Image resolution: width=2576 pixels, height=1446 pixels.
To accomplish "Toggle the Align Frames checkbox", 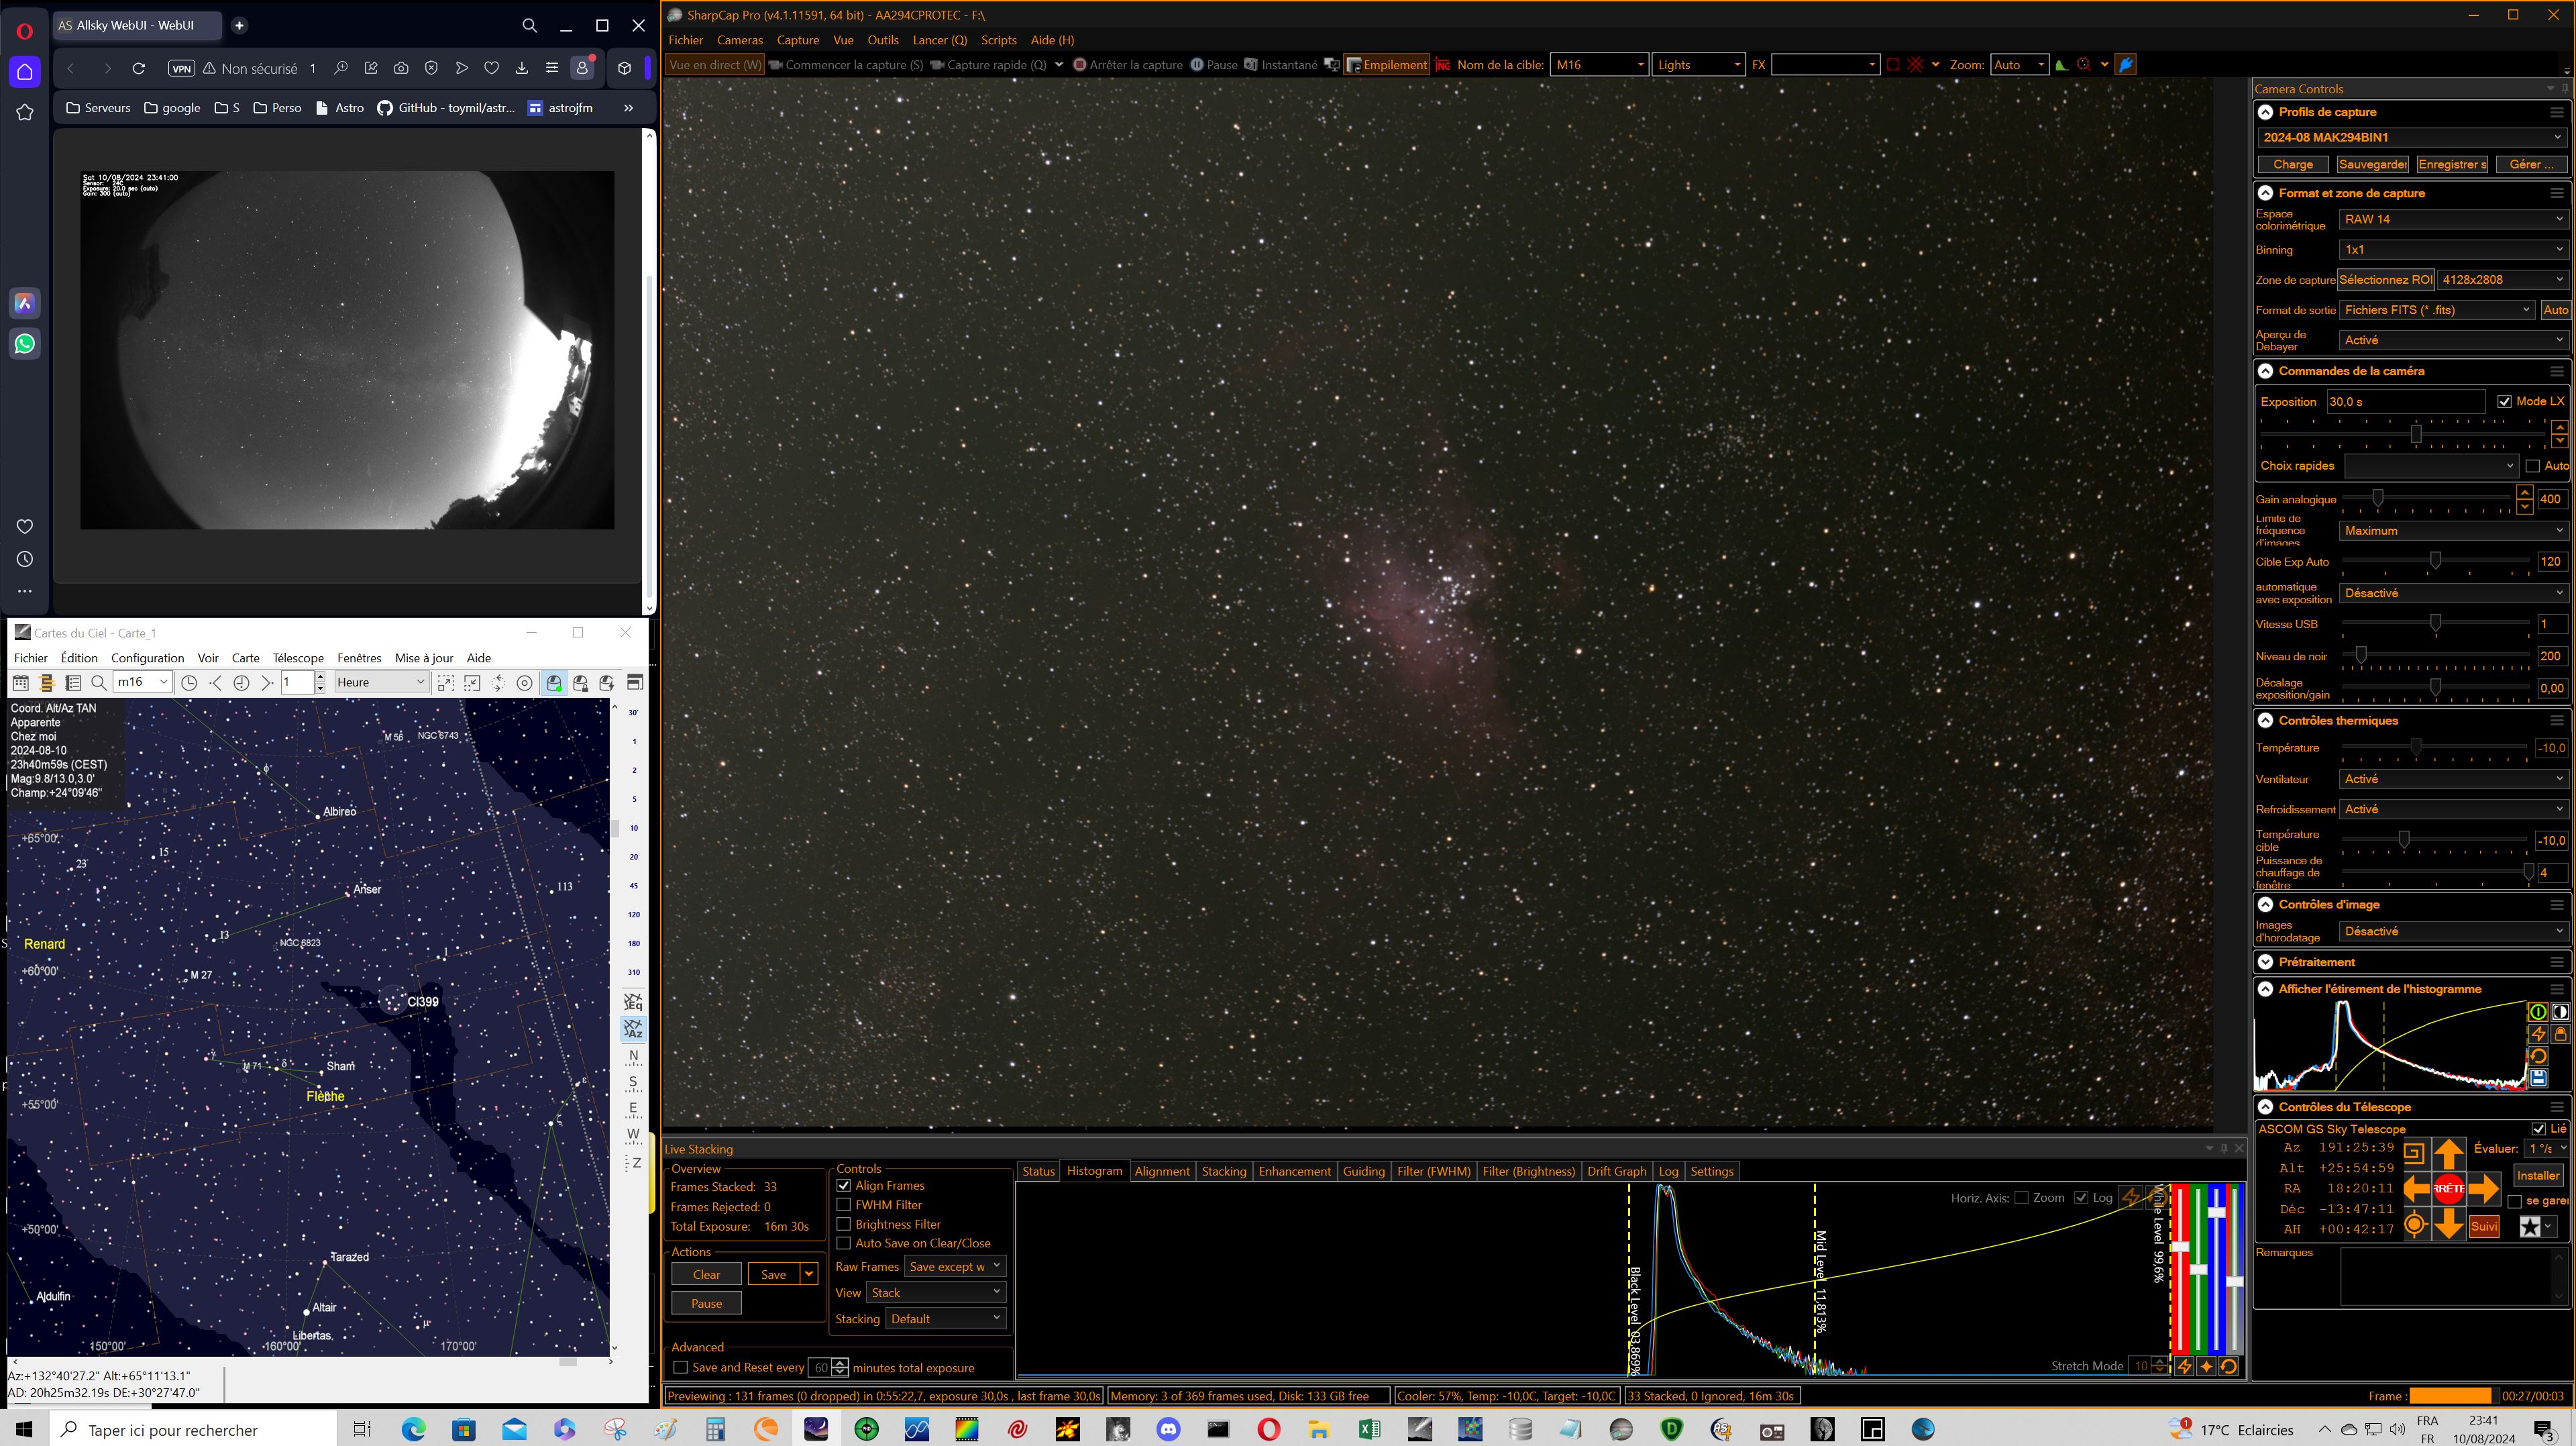I will pos(843,1186).
